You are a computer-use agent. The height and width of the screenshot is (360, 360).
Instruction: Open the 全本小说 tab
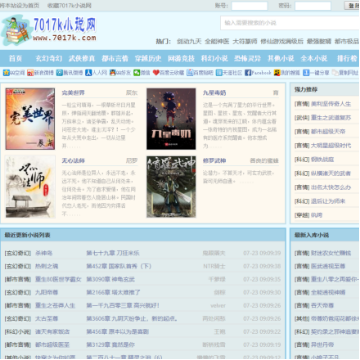click(314, 58)
